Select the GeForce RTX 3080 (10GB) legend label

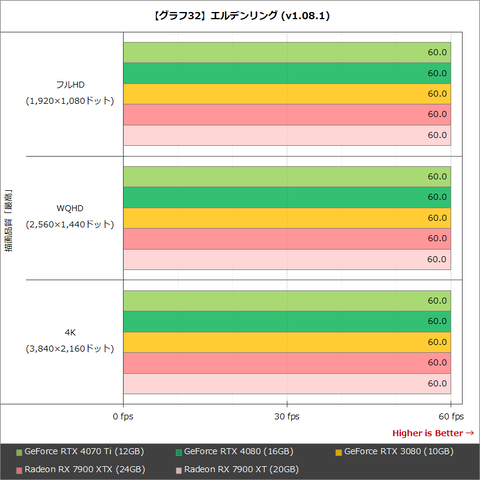point(399,452)
